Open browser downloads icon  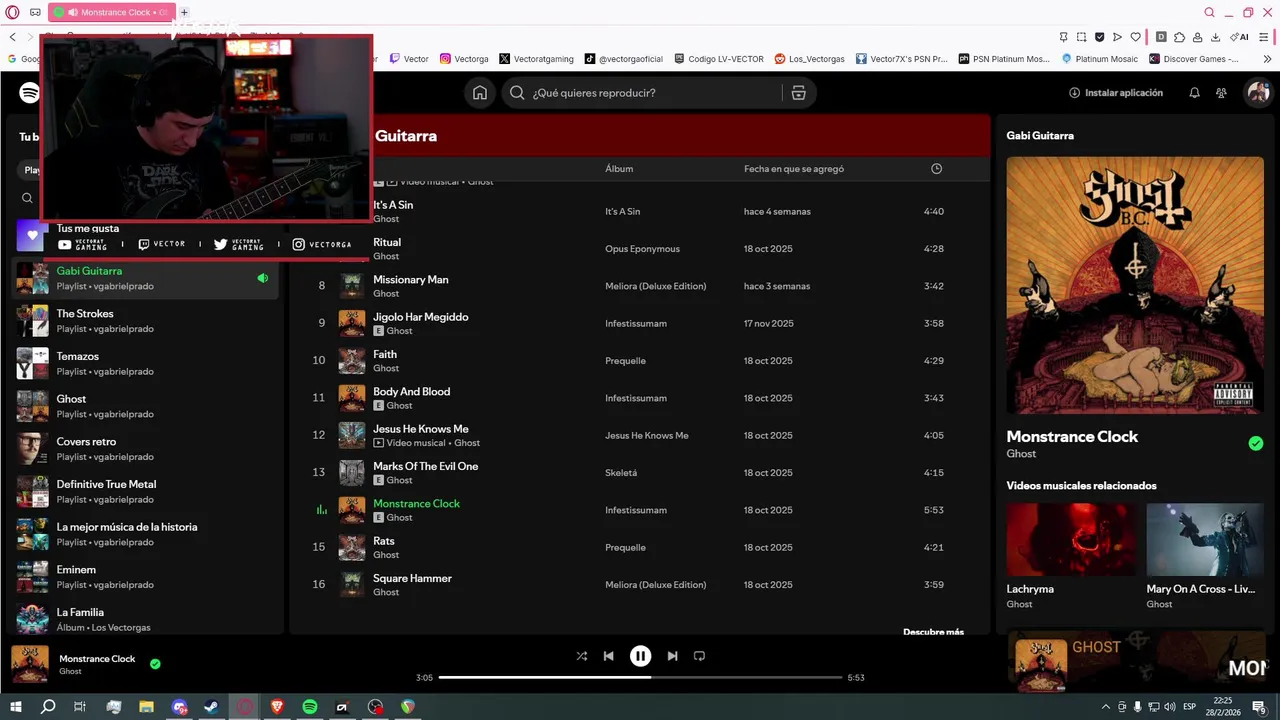tap(1215, 37)
